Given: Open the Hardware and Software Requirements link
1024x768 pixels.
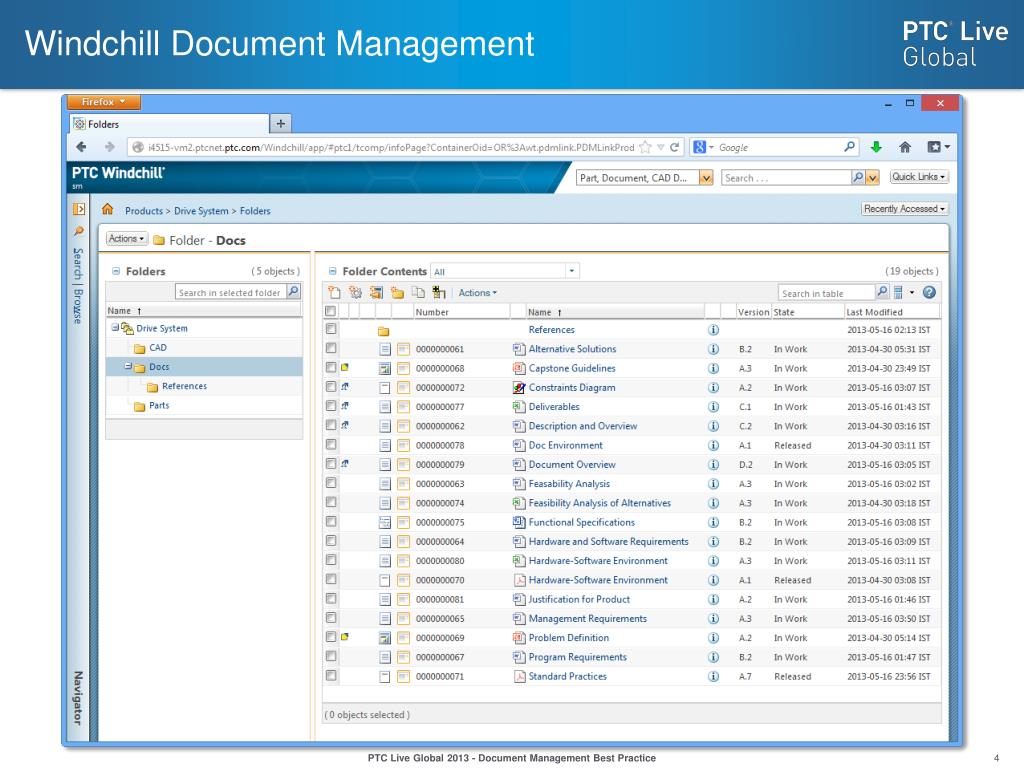Looking at the screenshot, I should [x=609, y=541].
